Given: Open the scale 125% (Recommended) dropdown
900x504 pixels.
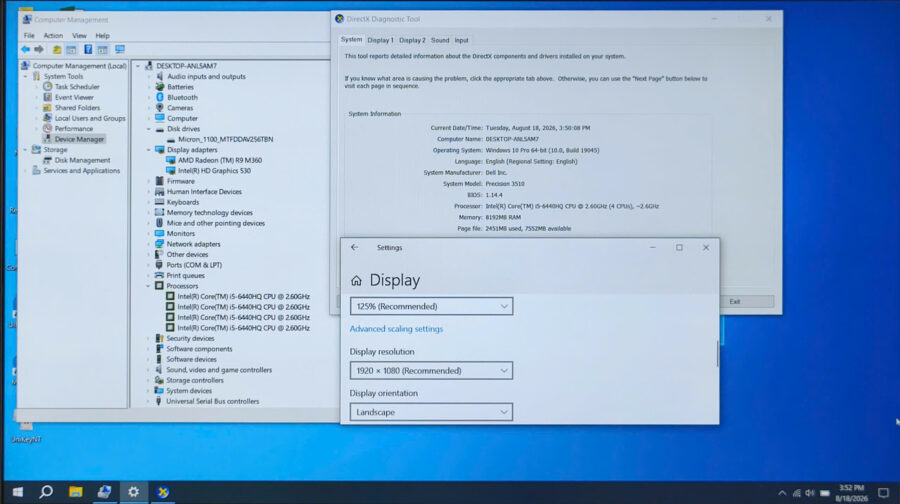Looking at the screenshot, I should tap(431, 307).
